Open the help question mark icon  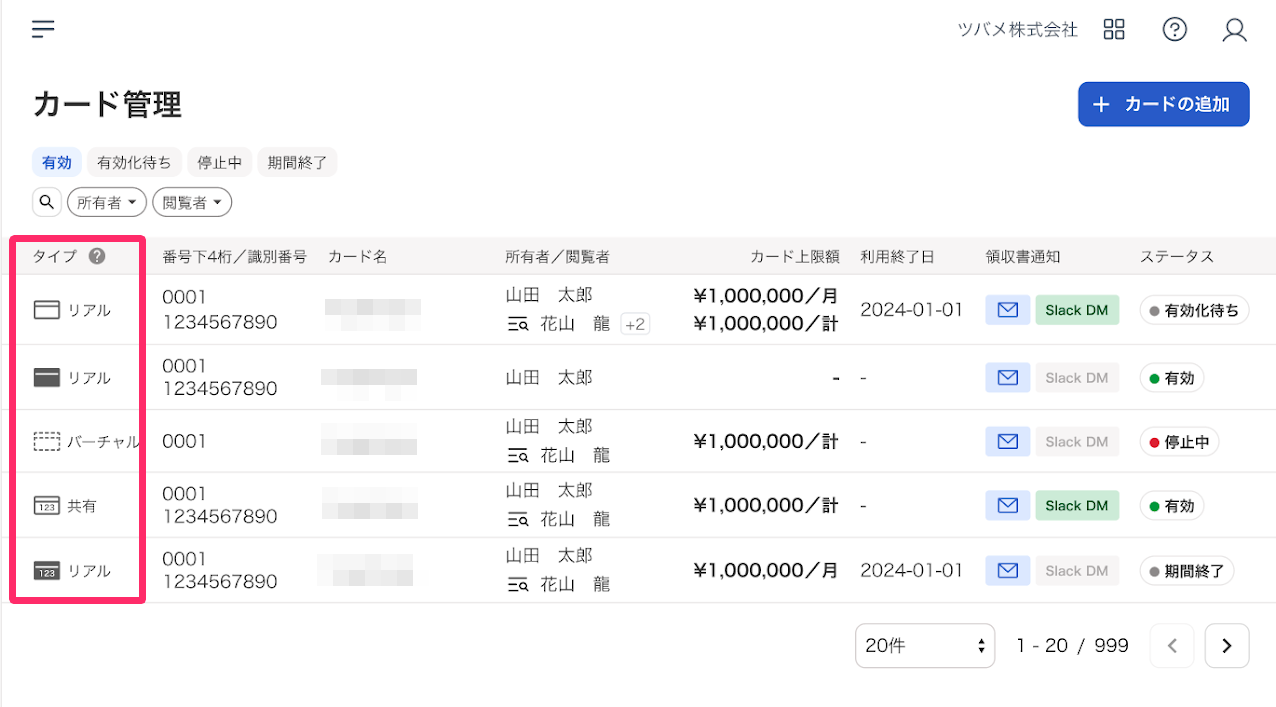(x=1175, y=29)
